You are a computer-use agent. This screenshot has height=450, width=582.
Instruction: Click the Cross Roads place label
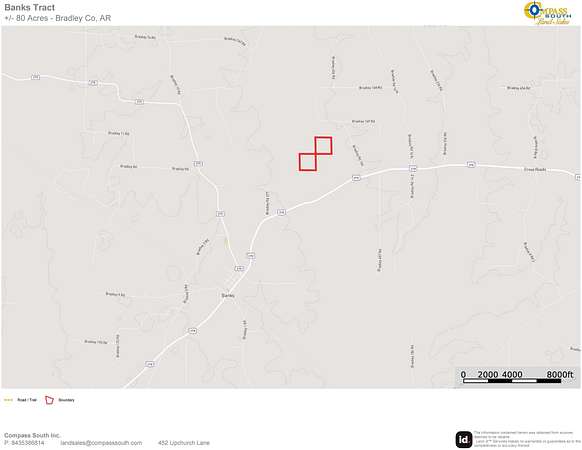(535, 169)
